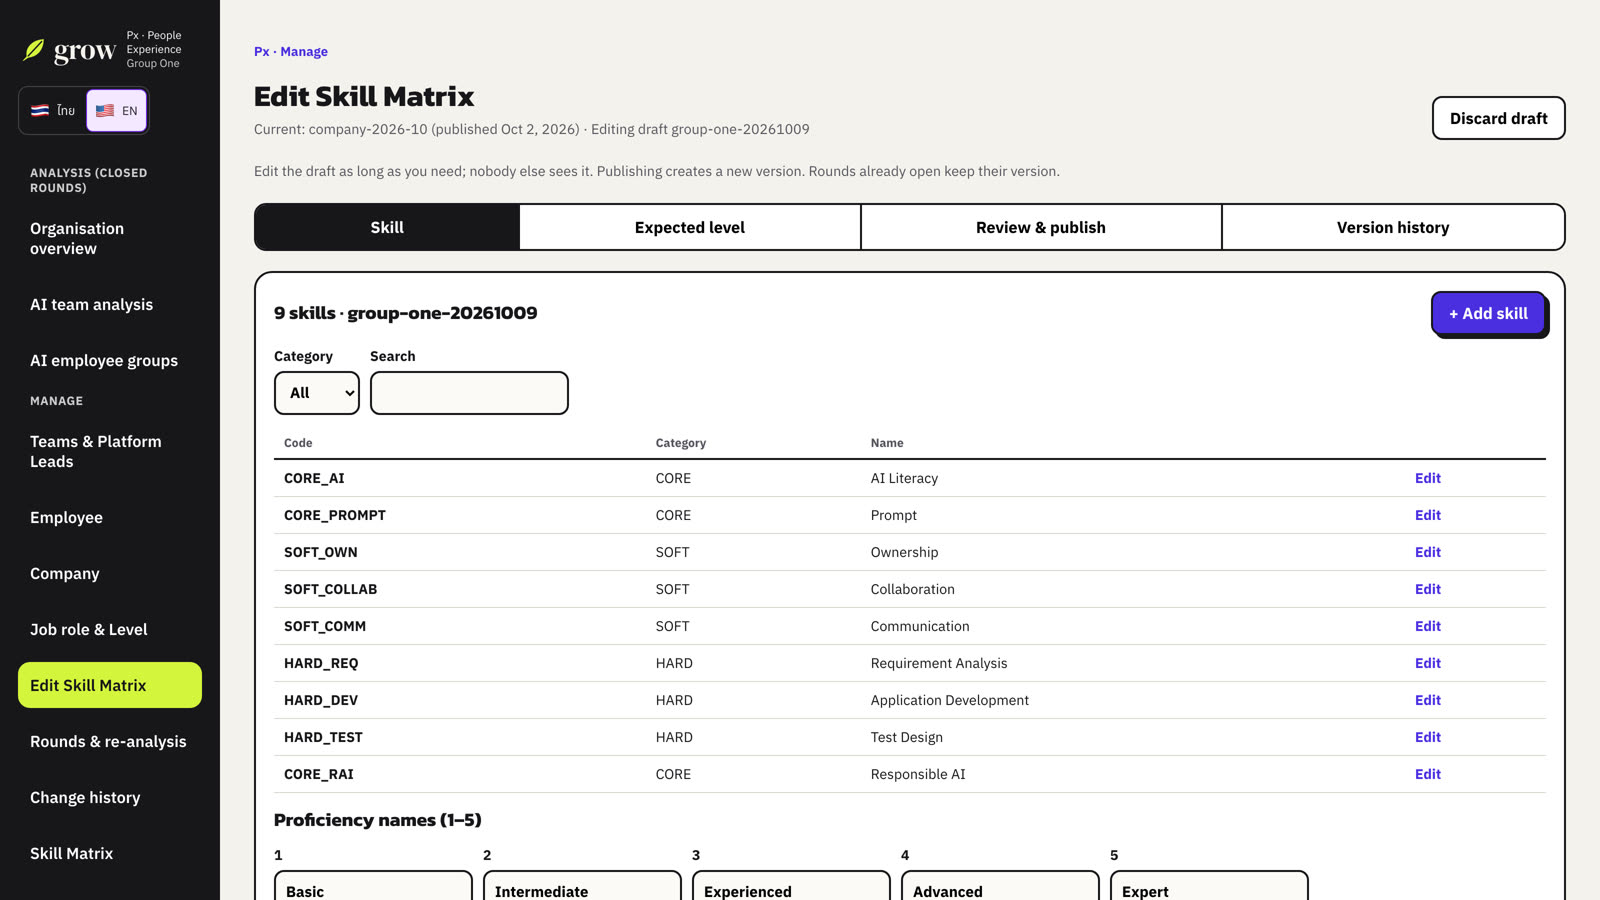Viewport: 1600px width, 900px height.
Task: Switch to the Expected level tab
Action: point(690,227)
